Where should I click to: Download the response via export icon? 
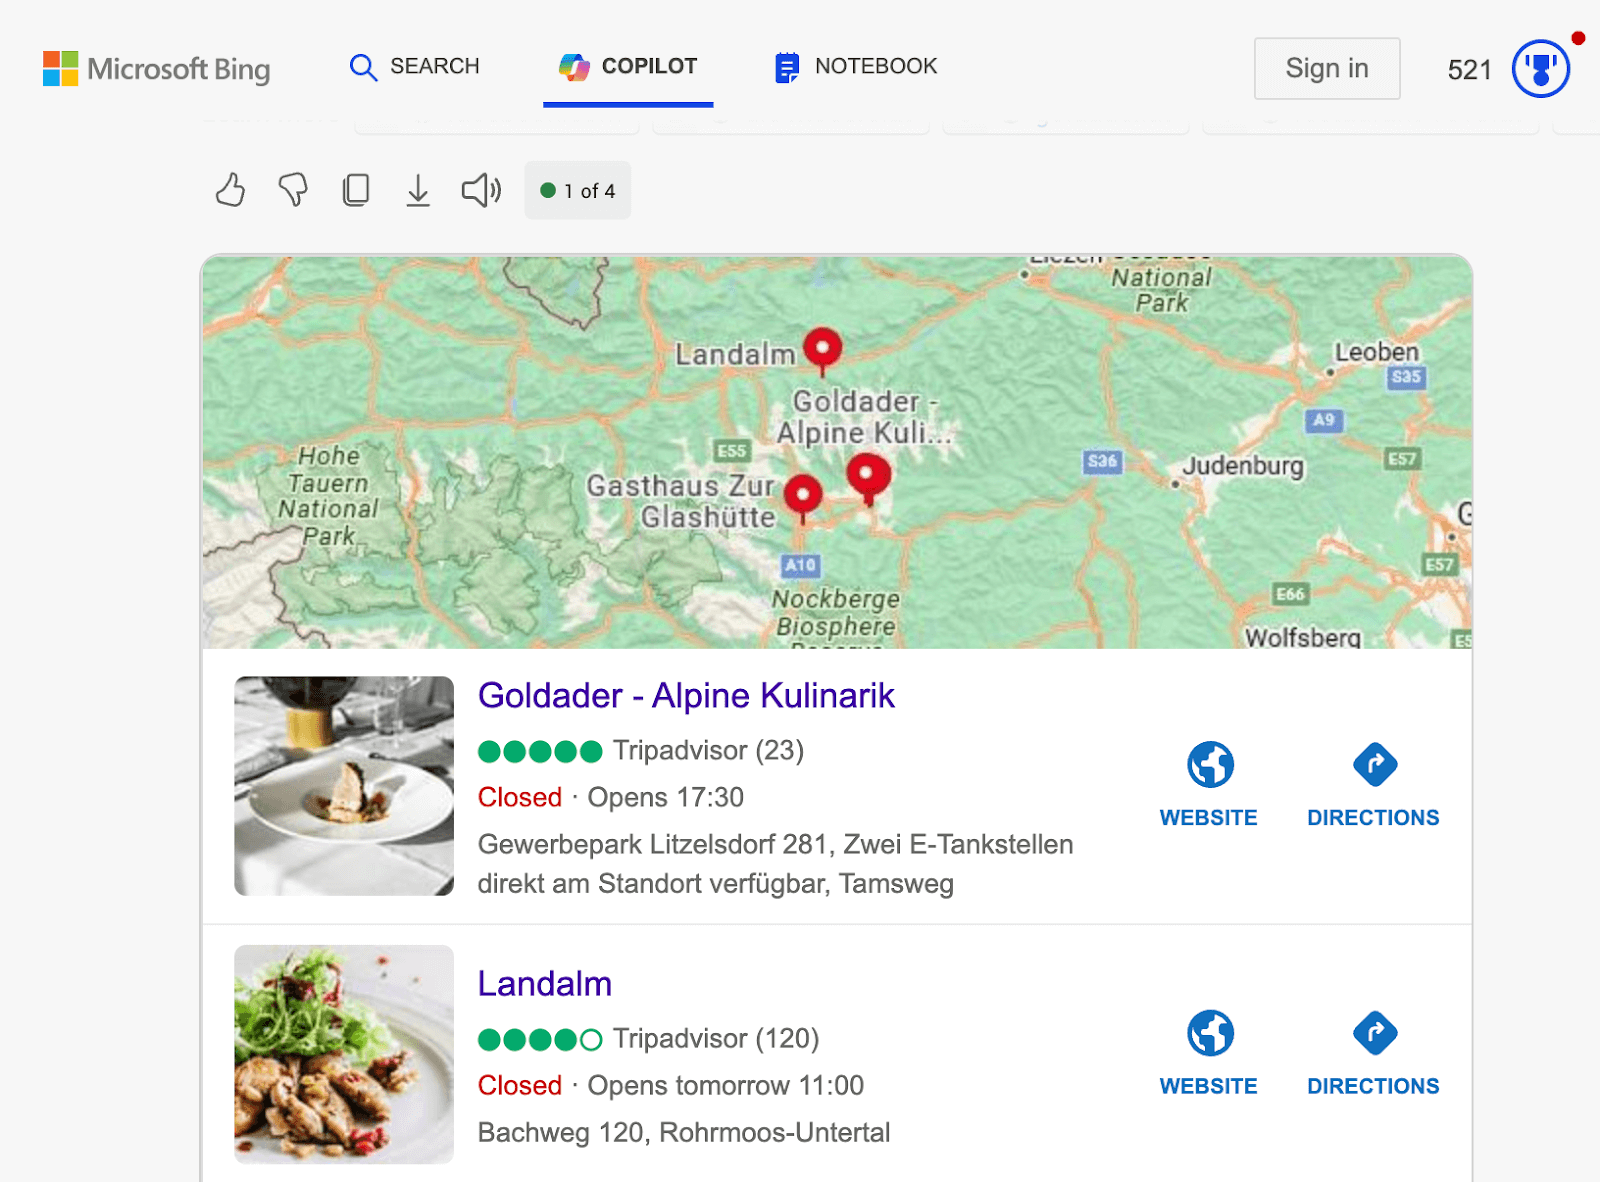tap(418, 190)
